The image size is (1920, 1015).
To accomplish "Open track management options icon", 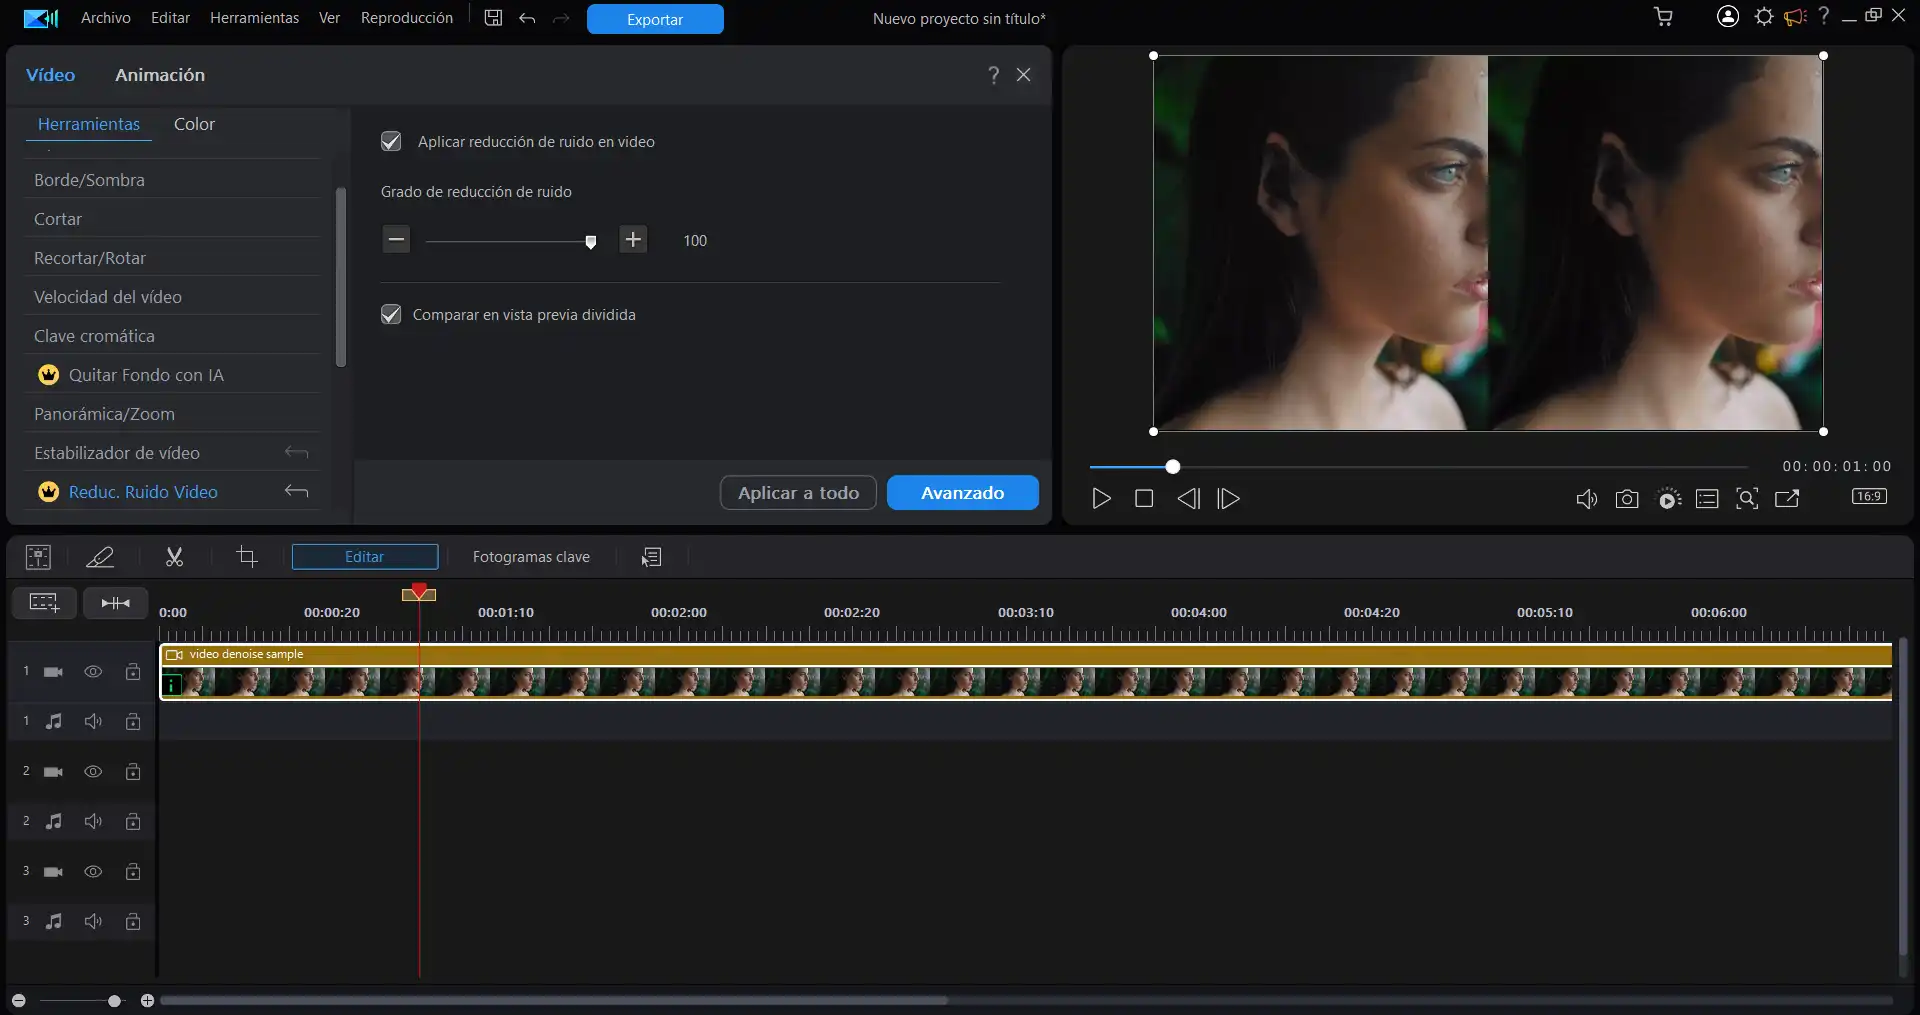I will [651, 557].
